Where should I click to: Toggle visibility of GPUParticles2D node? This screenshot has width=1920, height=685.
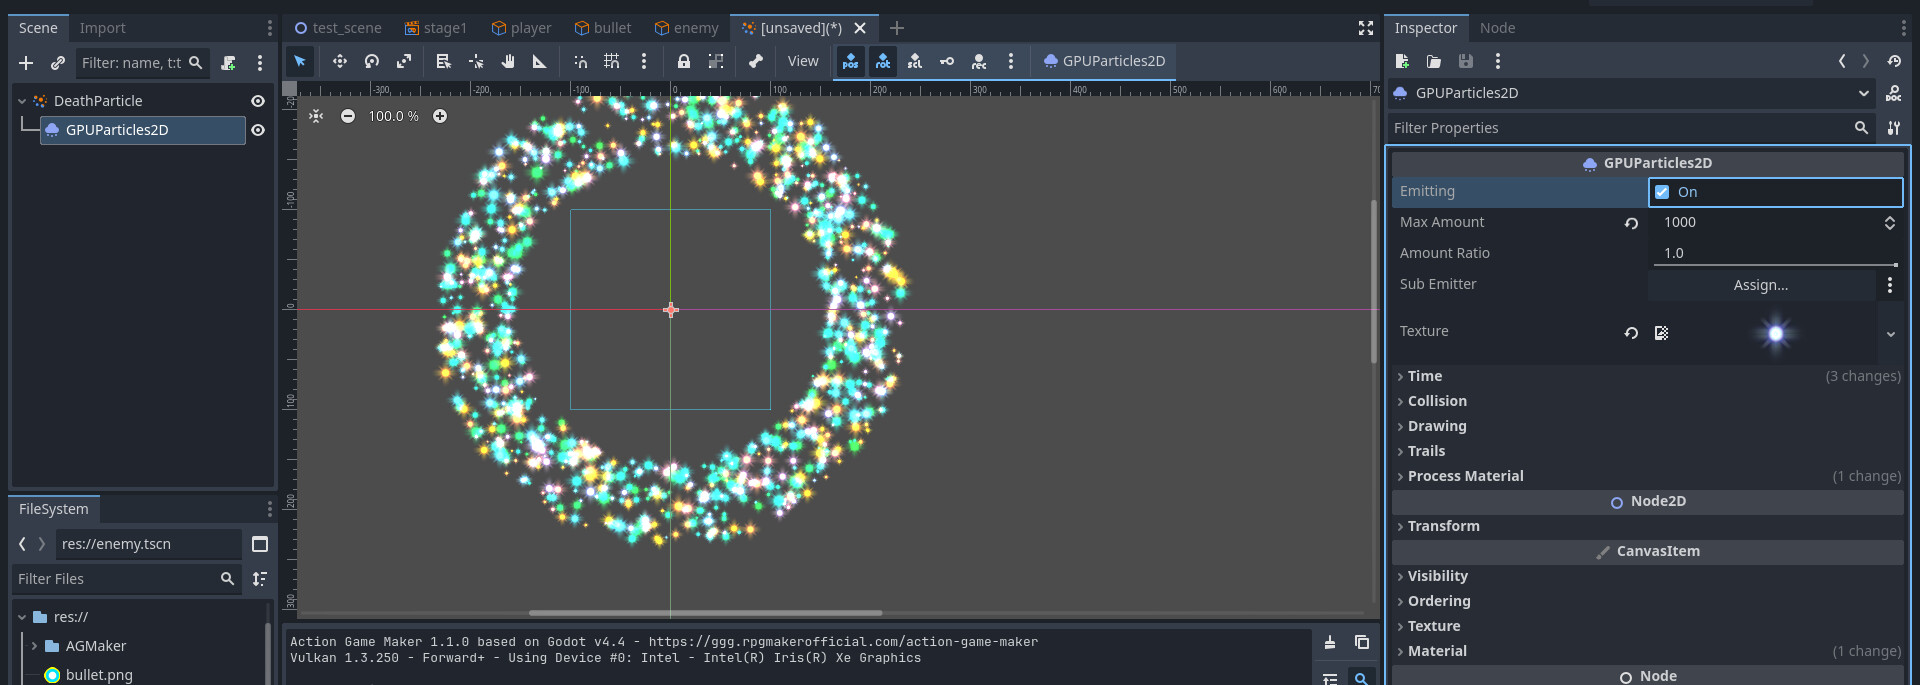point(258,130)
